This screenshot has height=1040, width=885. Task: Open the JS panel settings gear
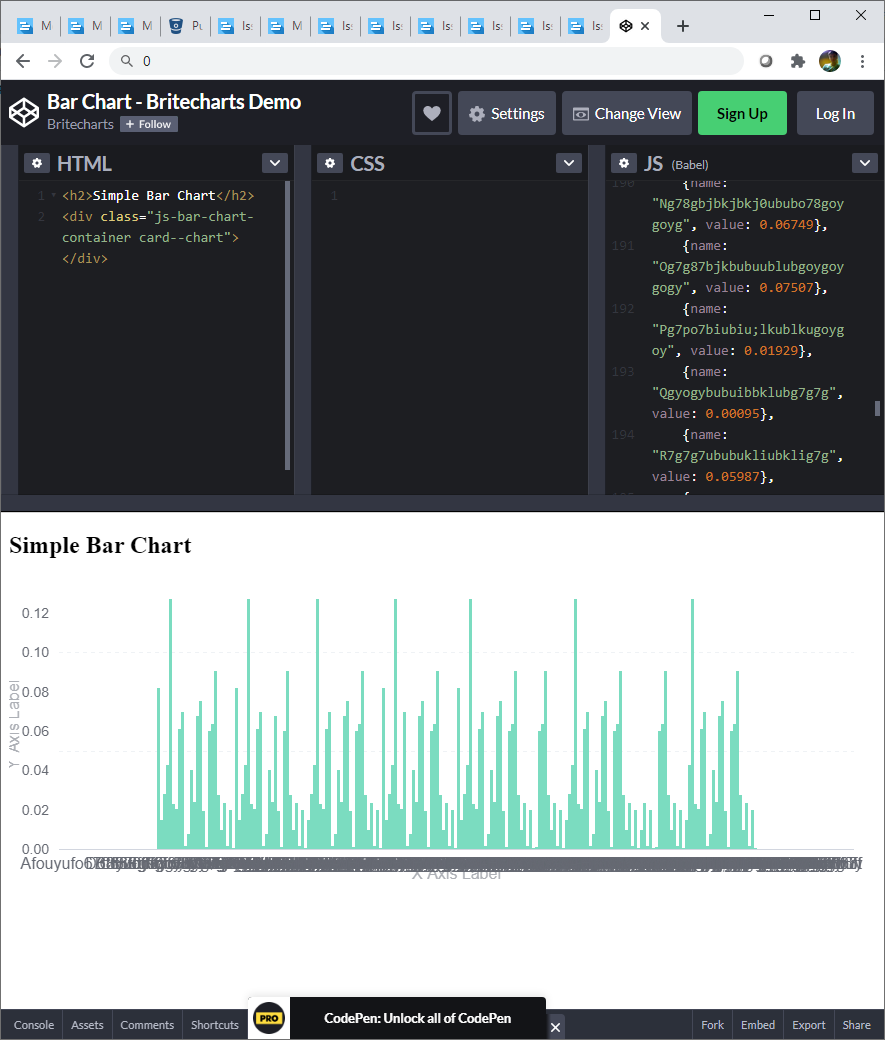tap(623, 162)
